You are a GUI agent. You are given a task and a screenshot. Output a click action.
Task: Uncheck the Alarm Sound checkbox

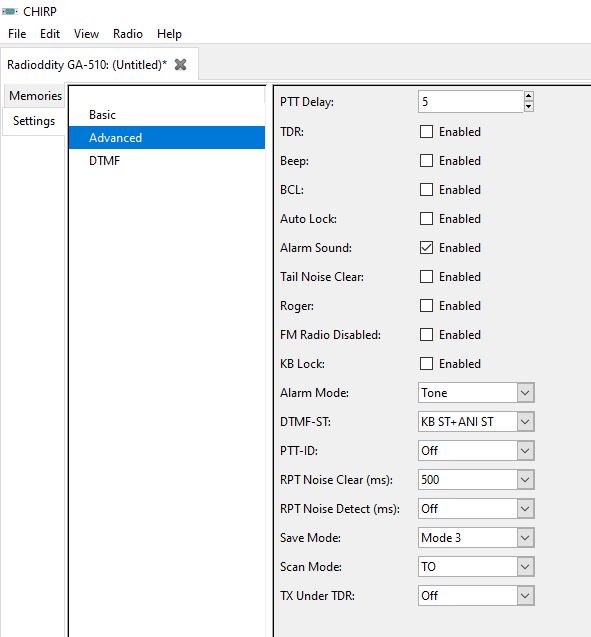pos(426,248)
